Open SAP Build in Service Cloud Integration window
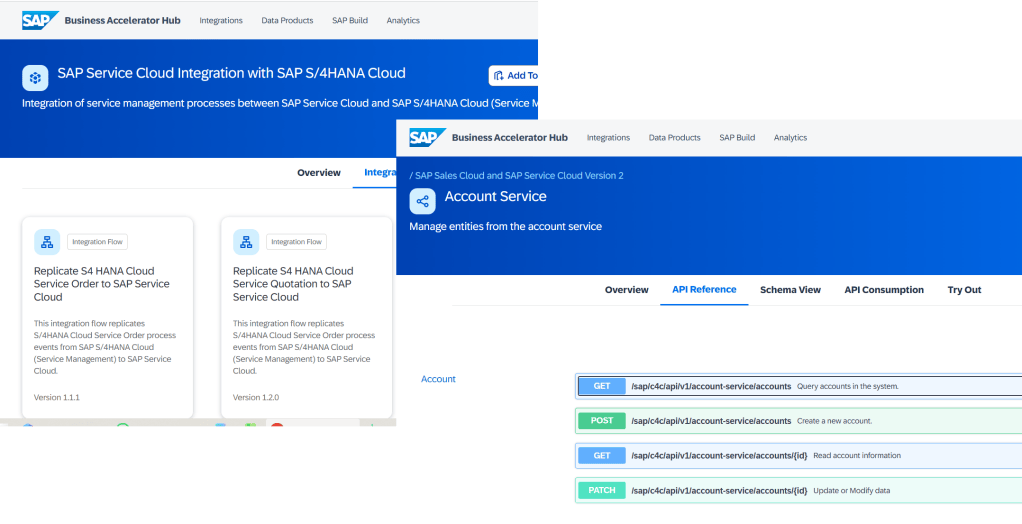The height and width of the screenshot is (524, 1022). [350, 20]
